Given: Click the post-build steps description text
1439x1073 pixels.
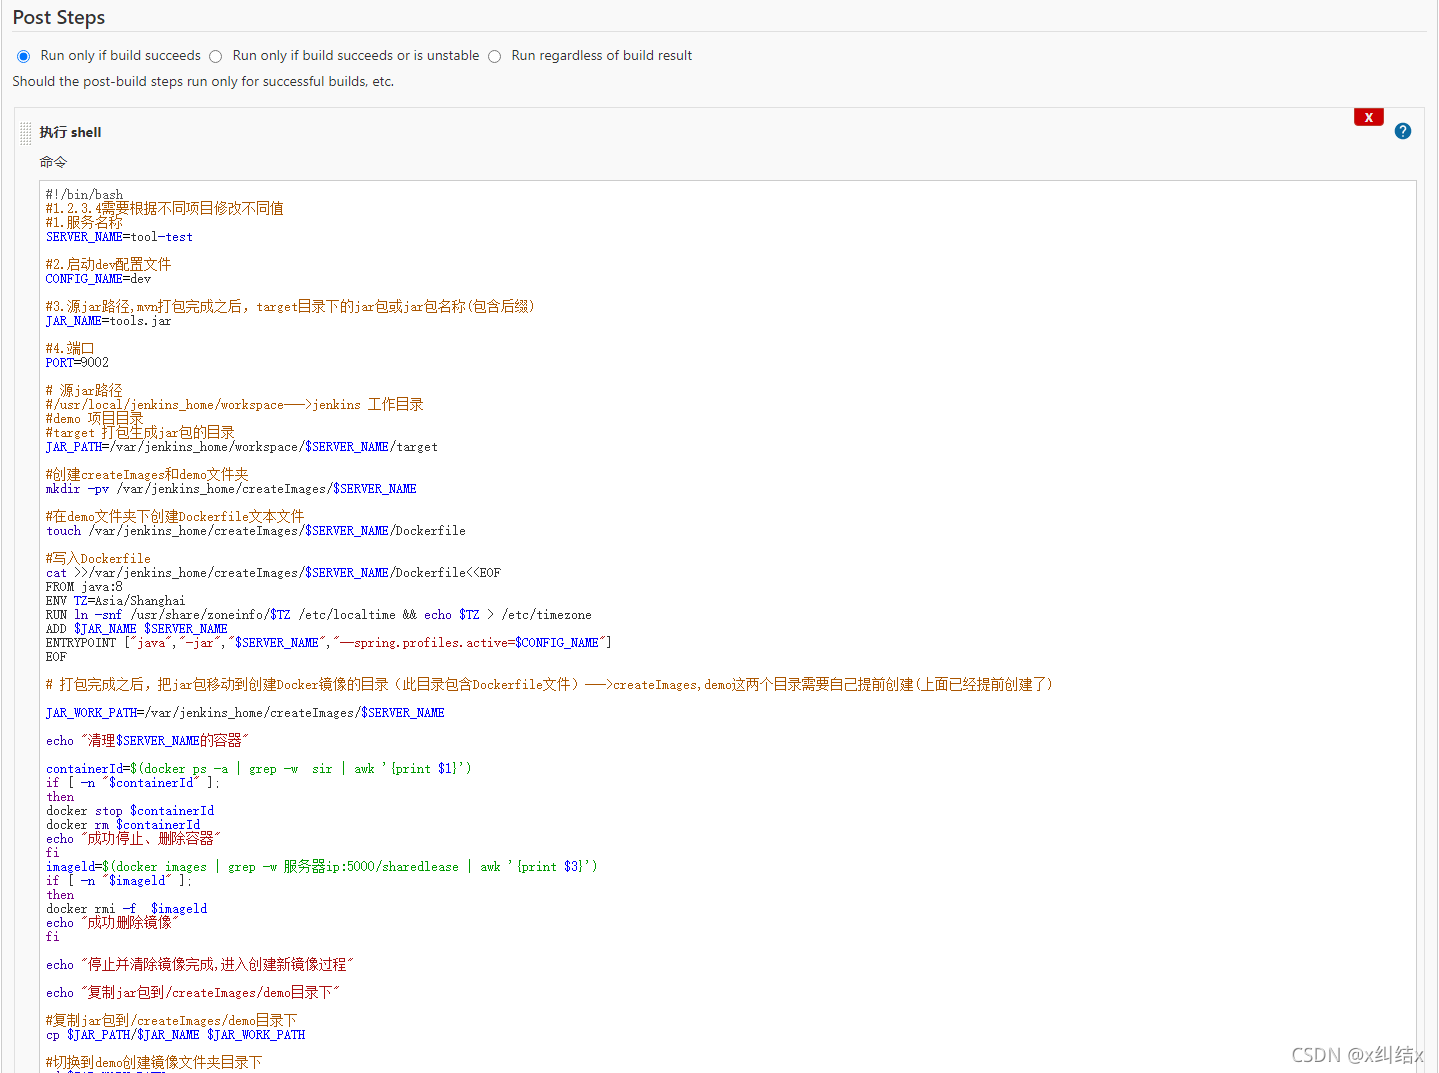Looking at the screenshot, I should click(x=203, y=82).
